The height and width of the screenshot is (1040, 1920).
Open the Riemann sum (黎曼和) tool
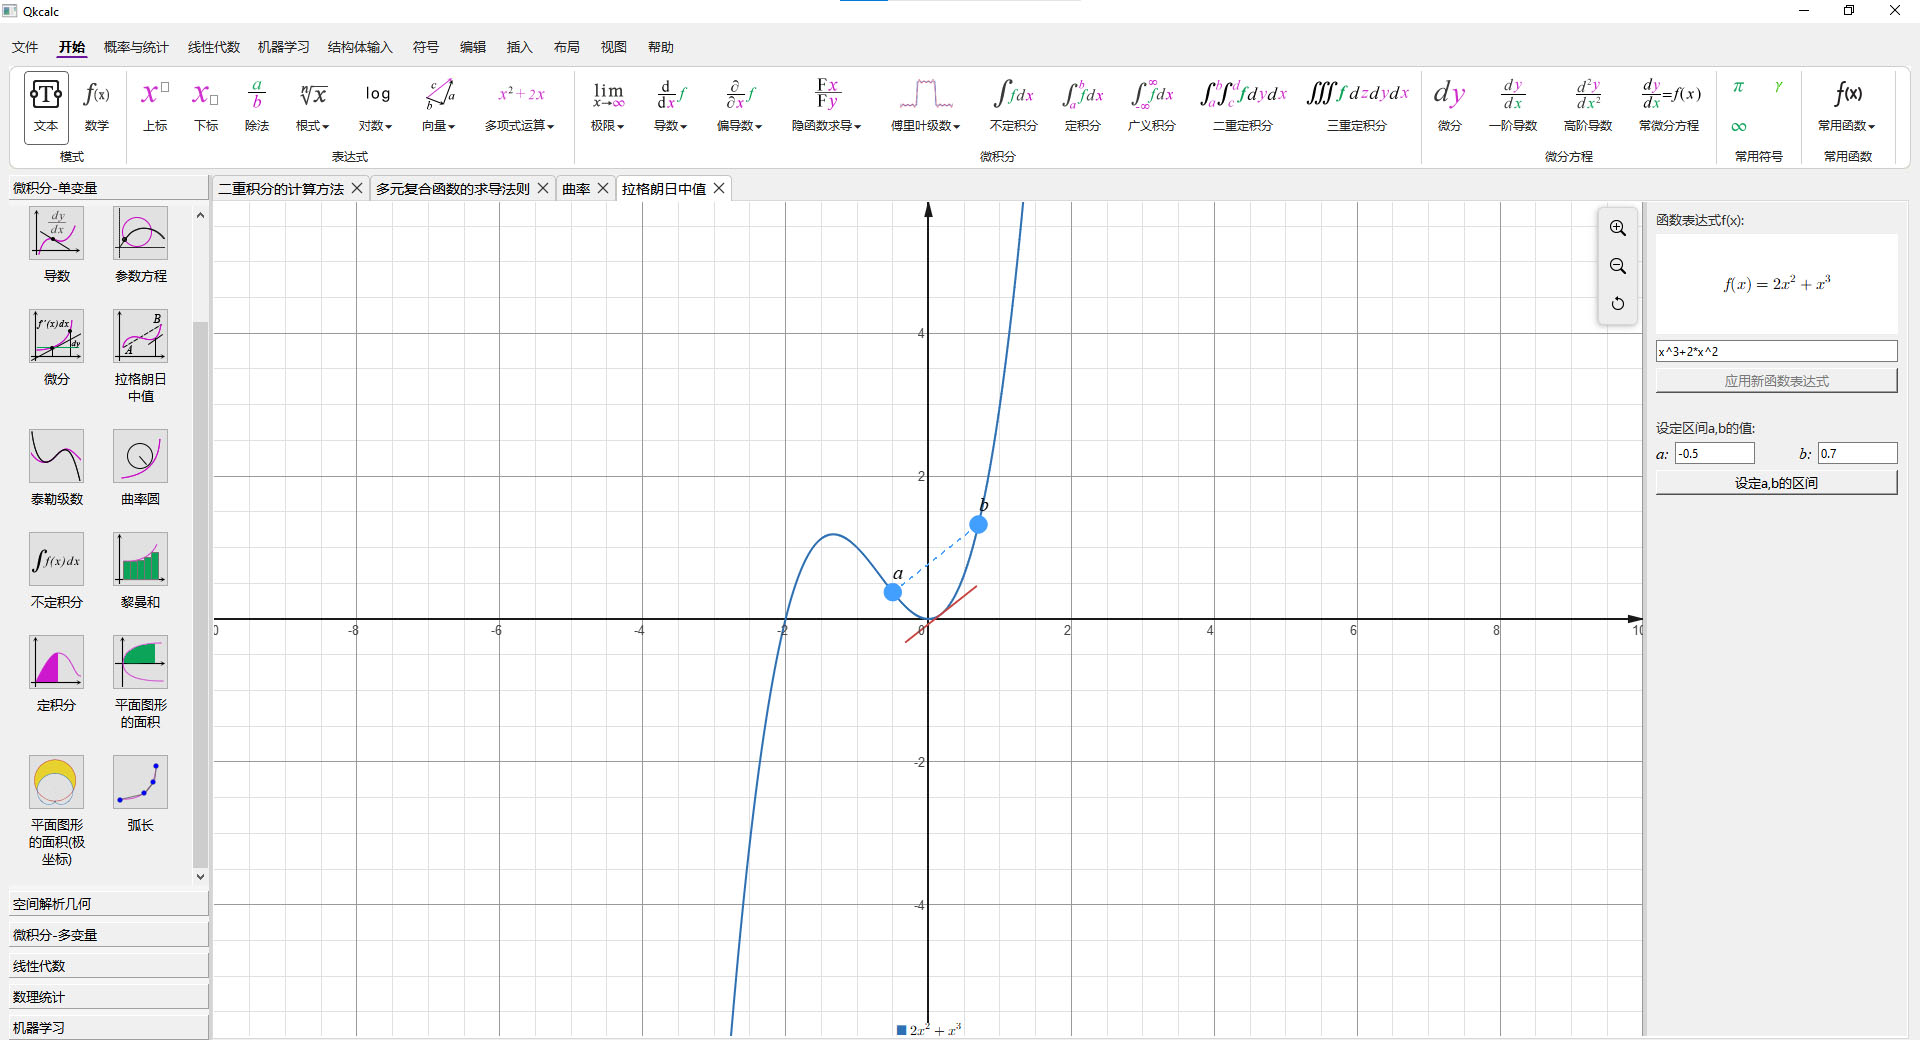(140, 560)
